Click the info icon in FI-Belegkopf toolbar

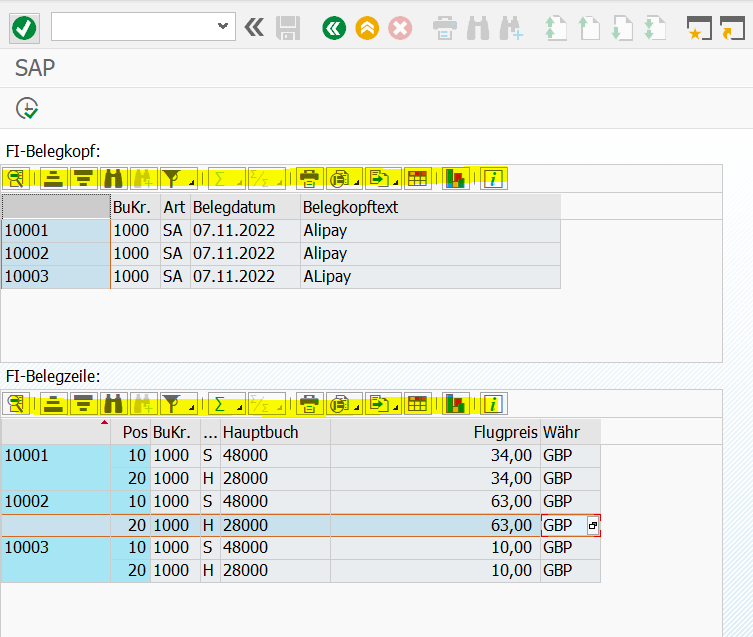493,179
